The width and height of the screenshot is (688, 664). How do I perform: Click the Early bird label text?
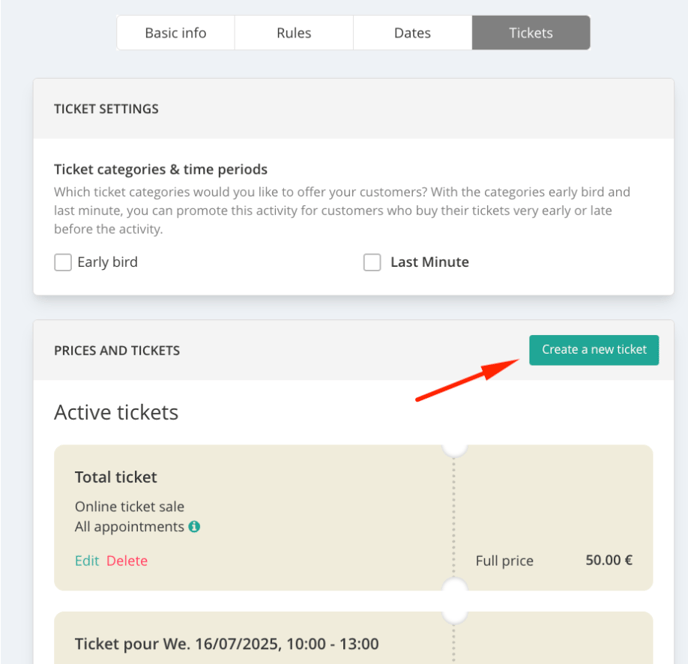click(x=108, y=262)
